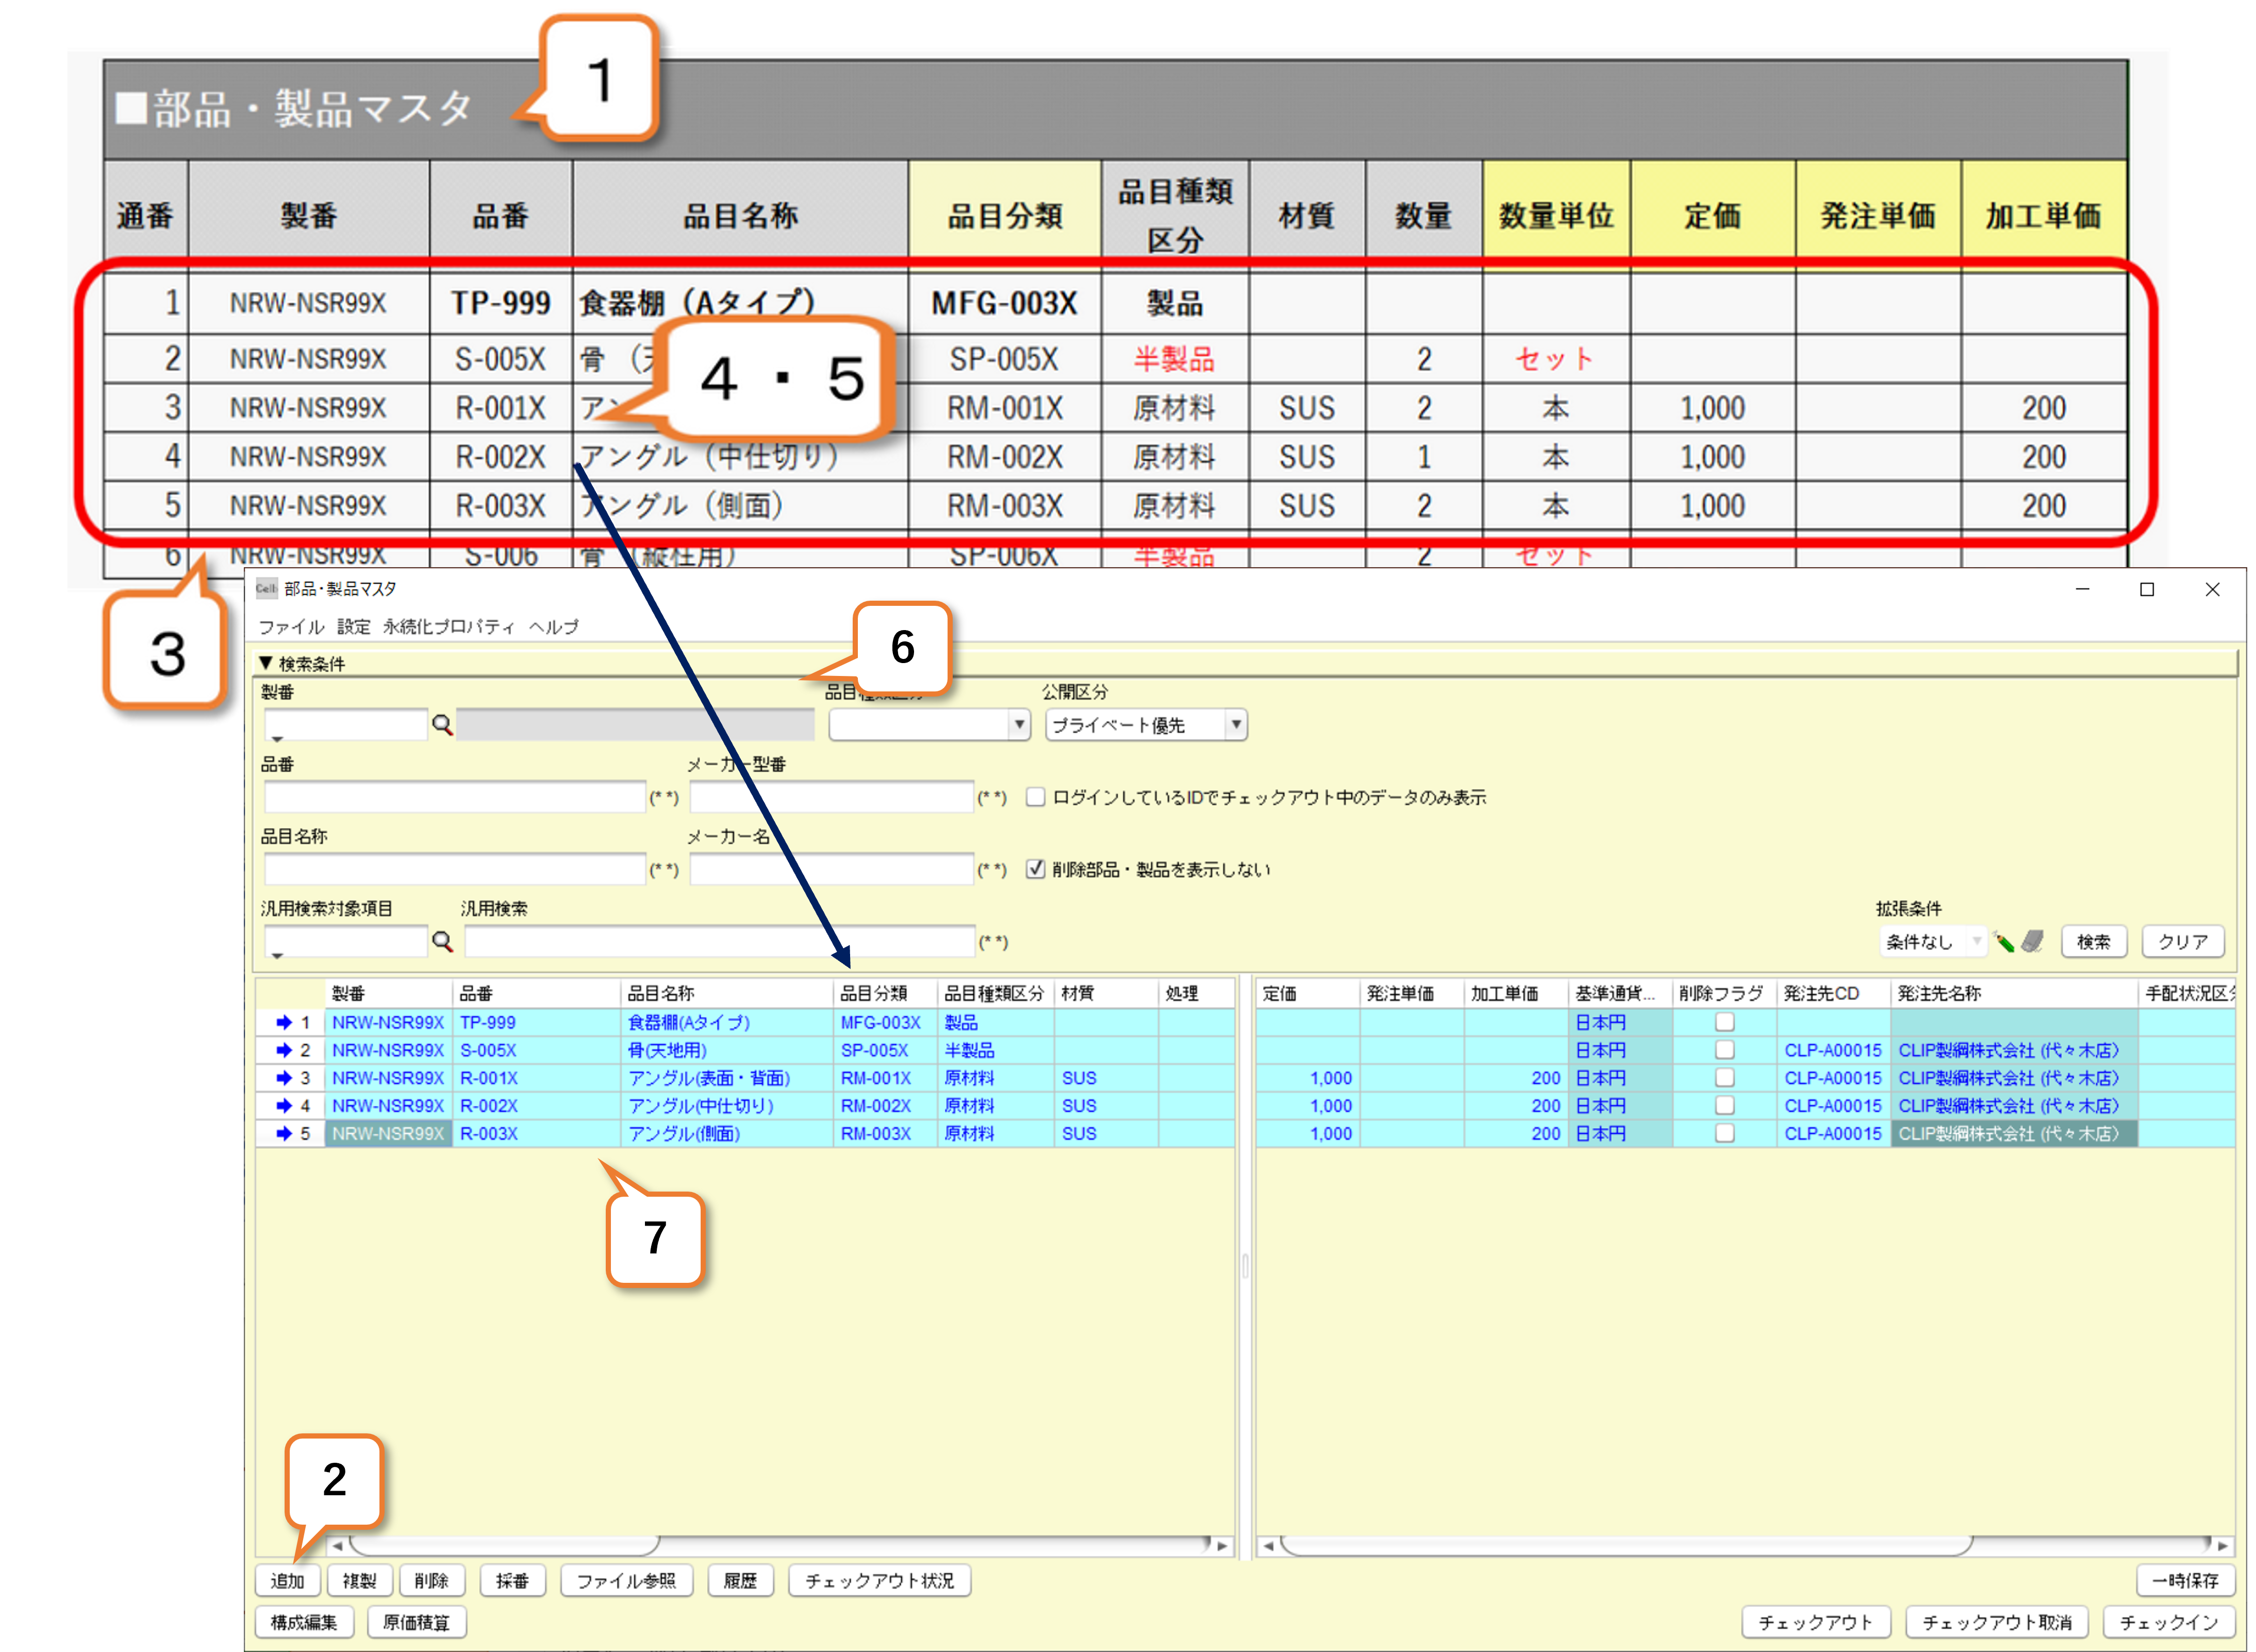The width and height of the screenshot is (2256, 1652).
Task: Toggle 削除フラグ checkbox for S-005X row
Action: 1725,1050
